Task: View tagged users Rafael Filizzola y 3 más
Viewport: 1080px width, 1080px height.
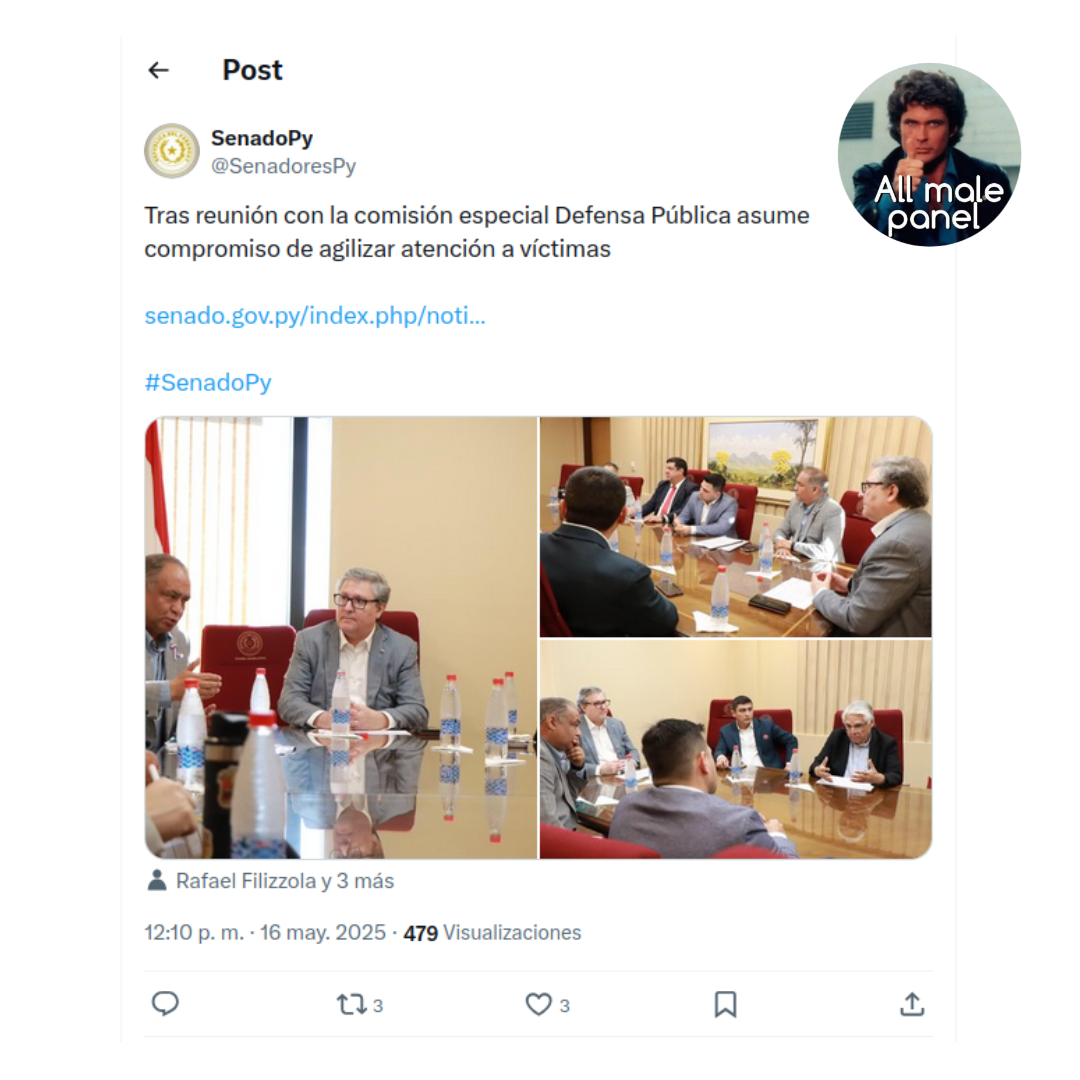Action: pos(284,881)
